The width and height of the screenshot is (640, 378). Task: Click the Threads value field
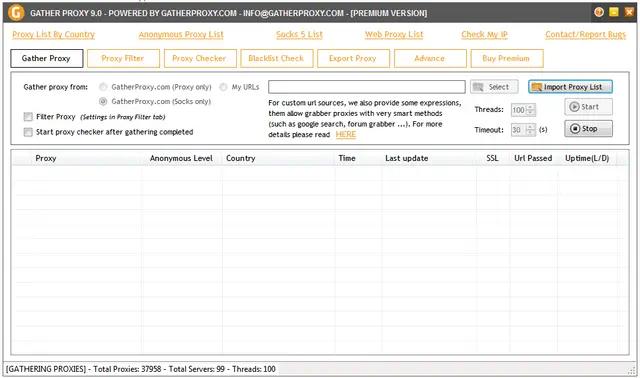(x=518, y=109)
